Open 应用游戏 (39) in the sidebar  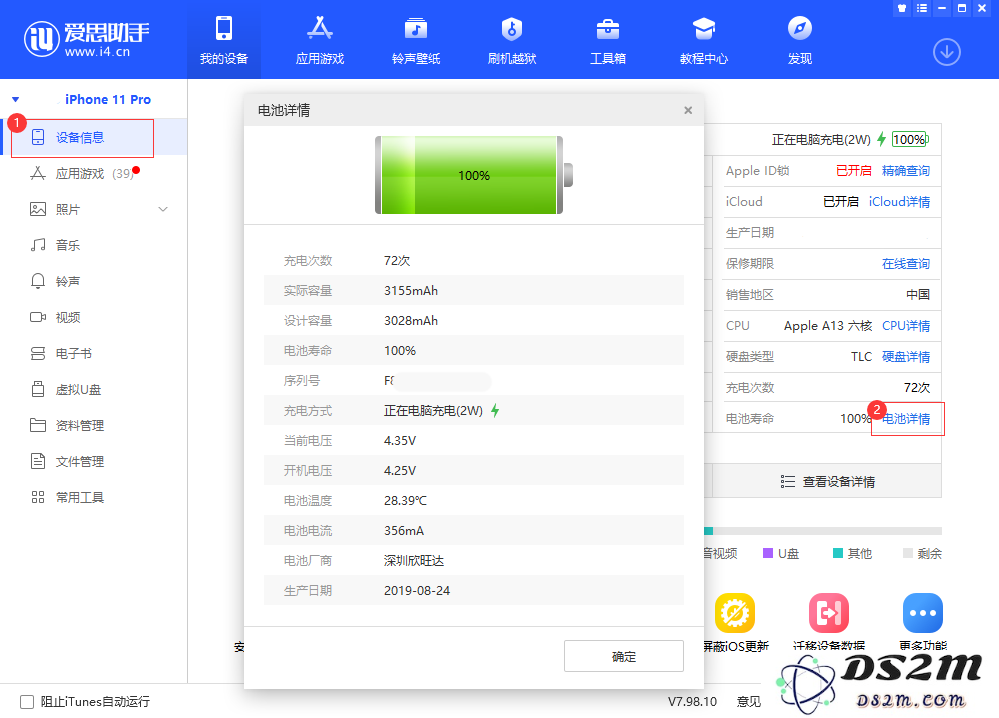[94, 173]
